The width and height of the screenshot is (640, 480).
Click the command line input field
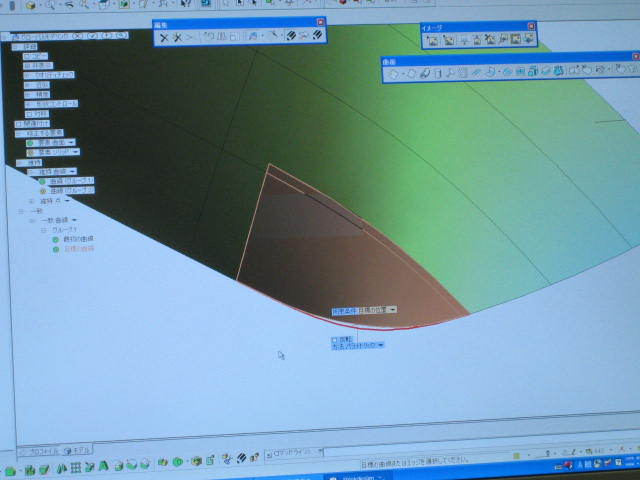[416, 452]
